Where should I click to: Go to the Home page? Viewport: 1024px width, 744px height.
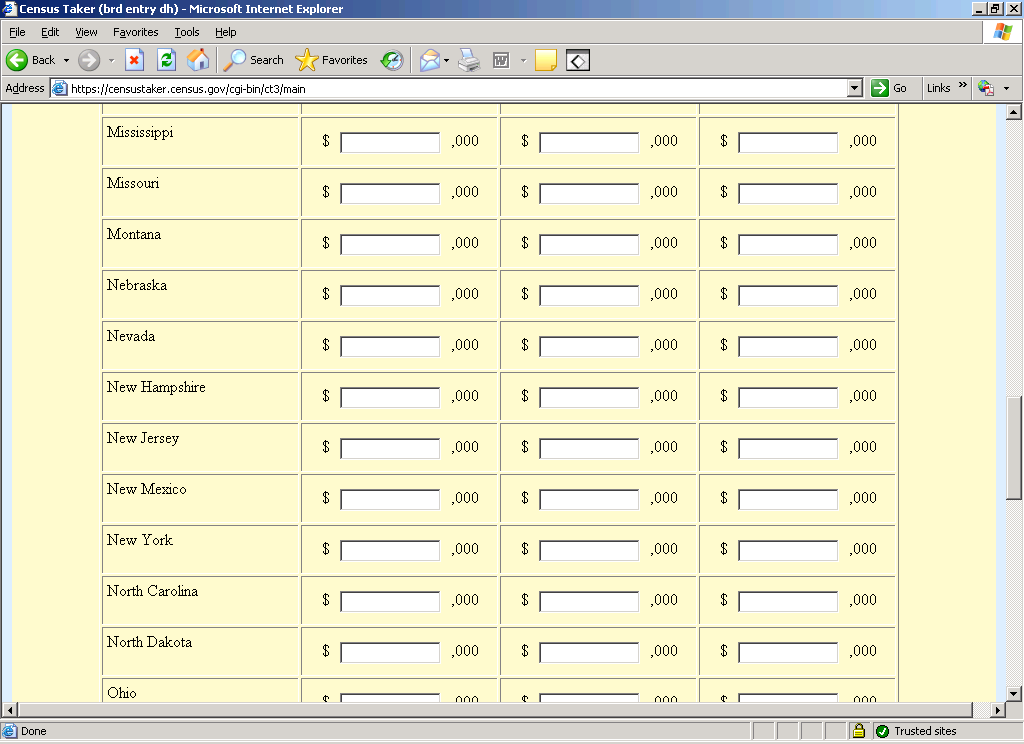coord(198,60)
